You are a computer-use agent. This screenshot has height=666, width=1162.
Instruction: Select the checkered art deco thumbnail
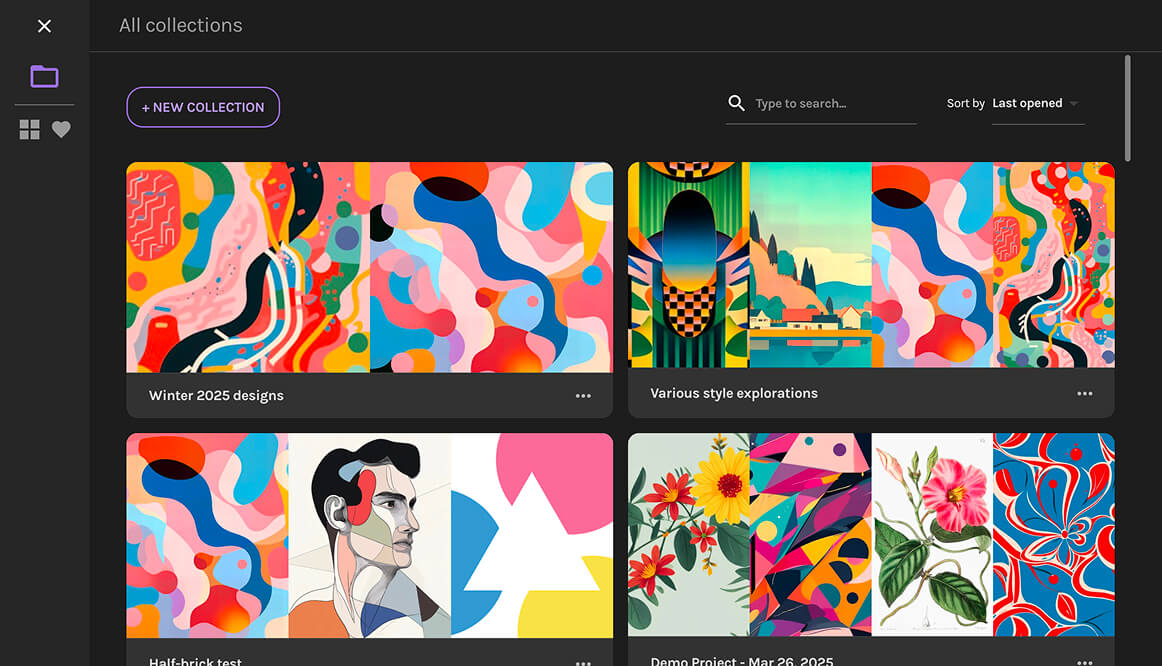[688, 264]
